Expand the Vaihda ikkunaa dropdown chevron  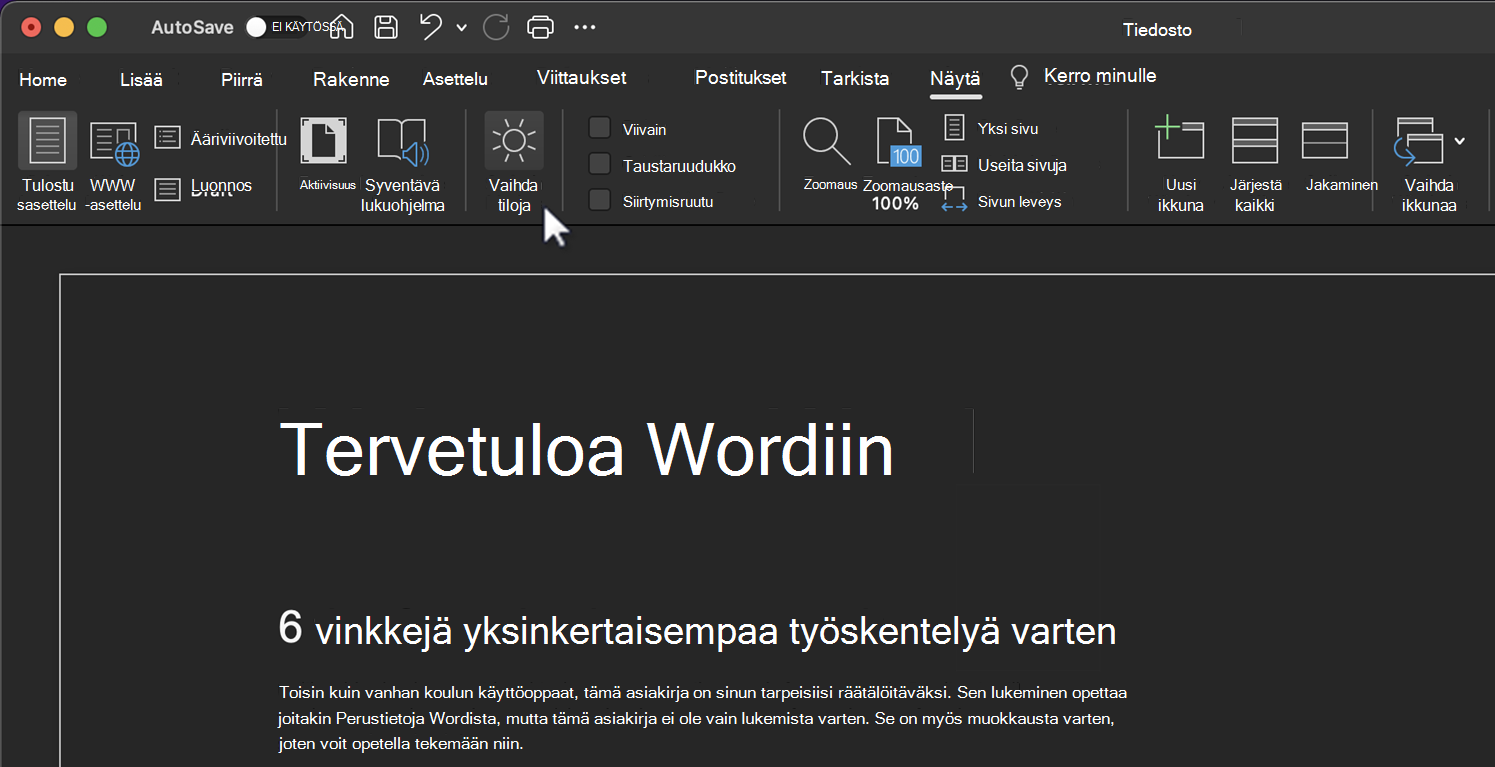(1460, 141)
